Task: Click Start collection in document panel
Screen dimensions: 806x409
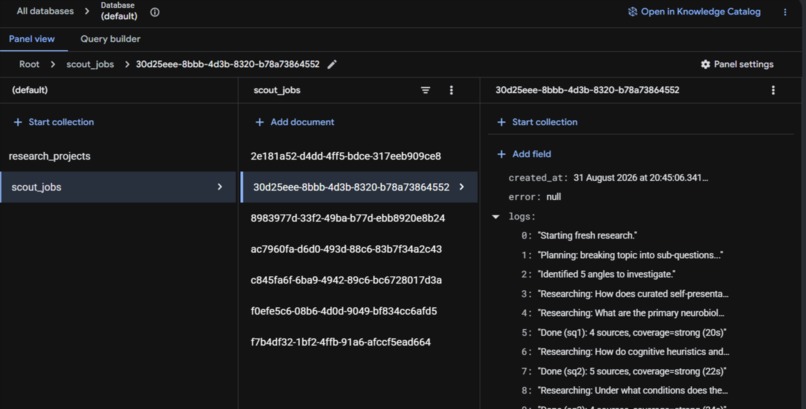Action: point(538,122)
